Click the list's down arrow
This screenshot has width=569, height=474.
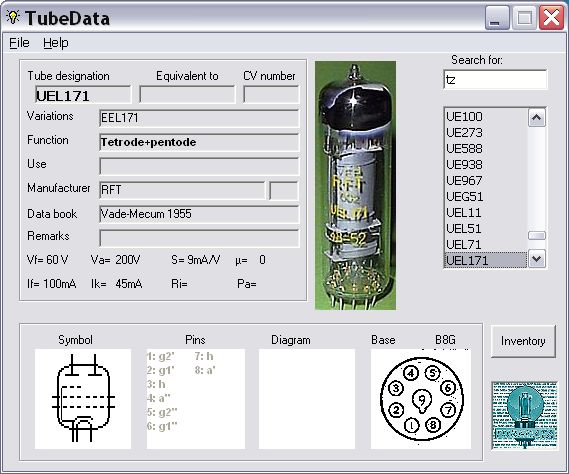[536, 259]
